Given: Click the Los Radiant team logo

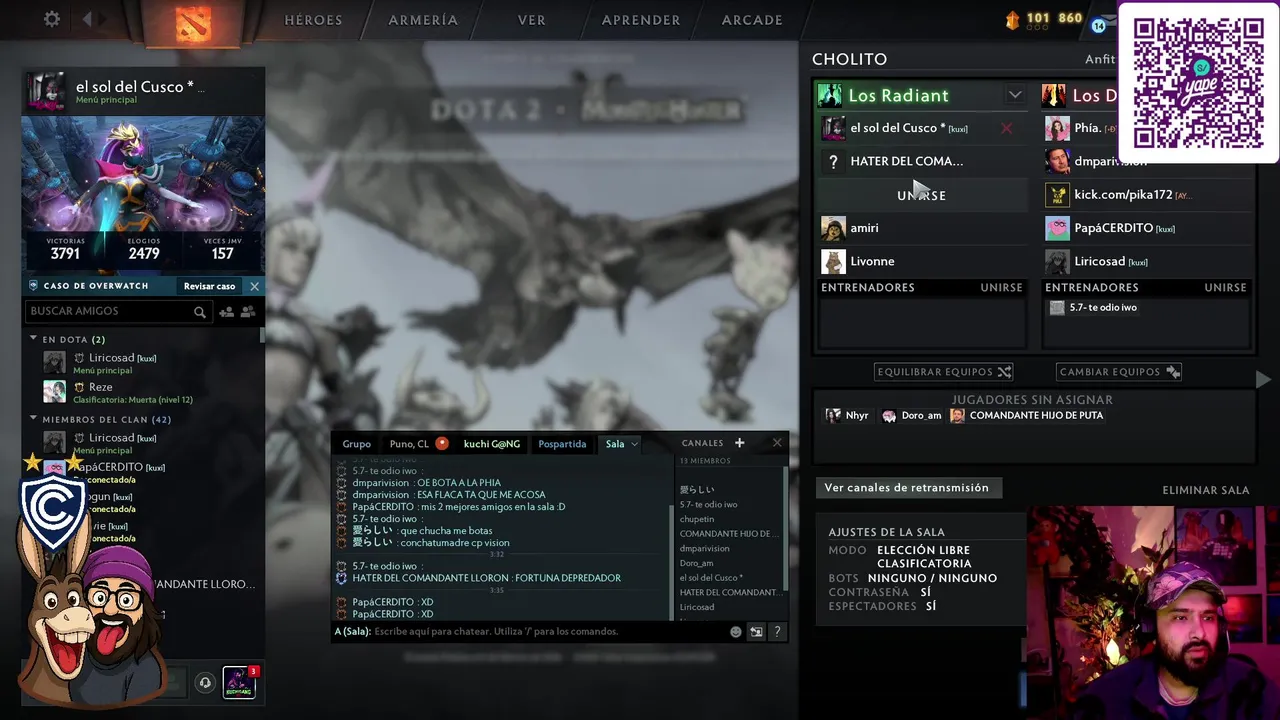Looking at the screenshot, I should pos(829,95).
